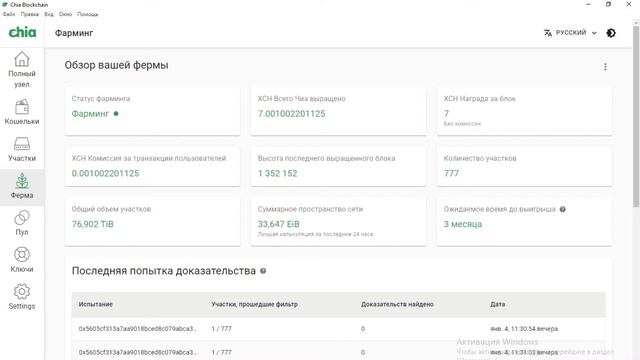
Task: Open the Полный узел (full node) page
Action: 22,69
